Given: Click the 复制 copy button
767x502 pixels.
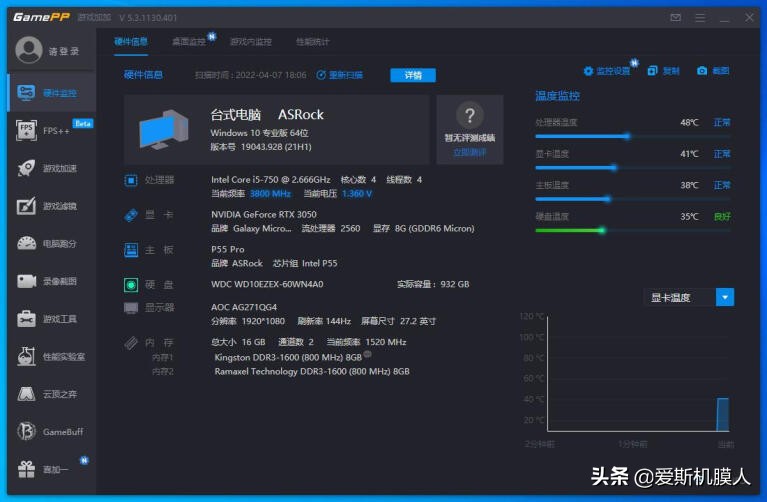Looking at the screenshot, I should tap(663, 71).
